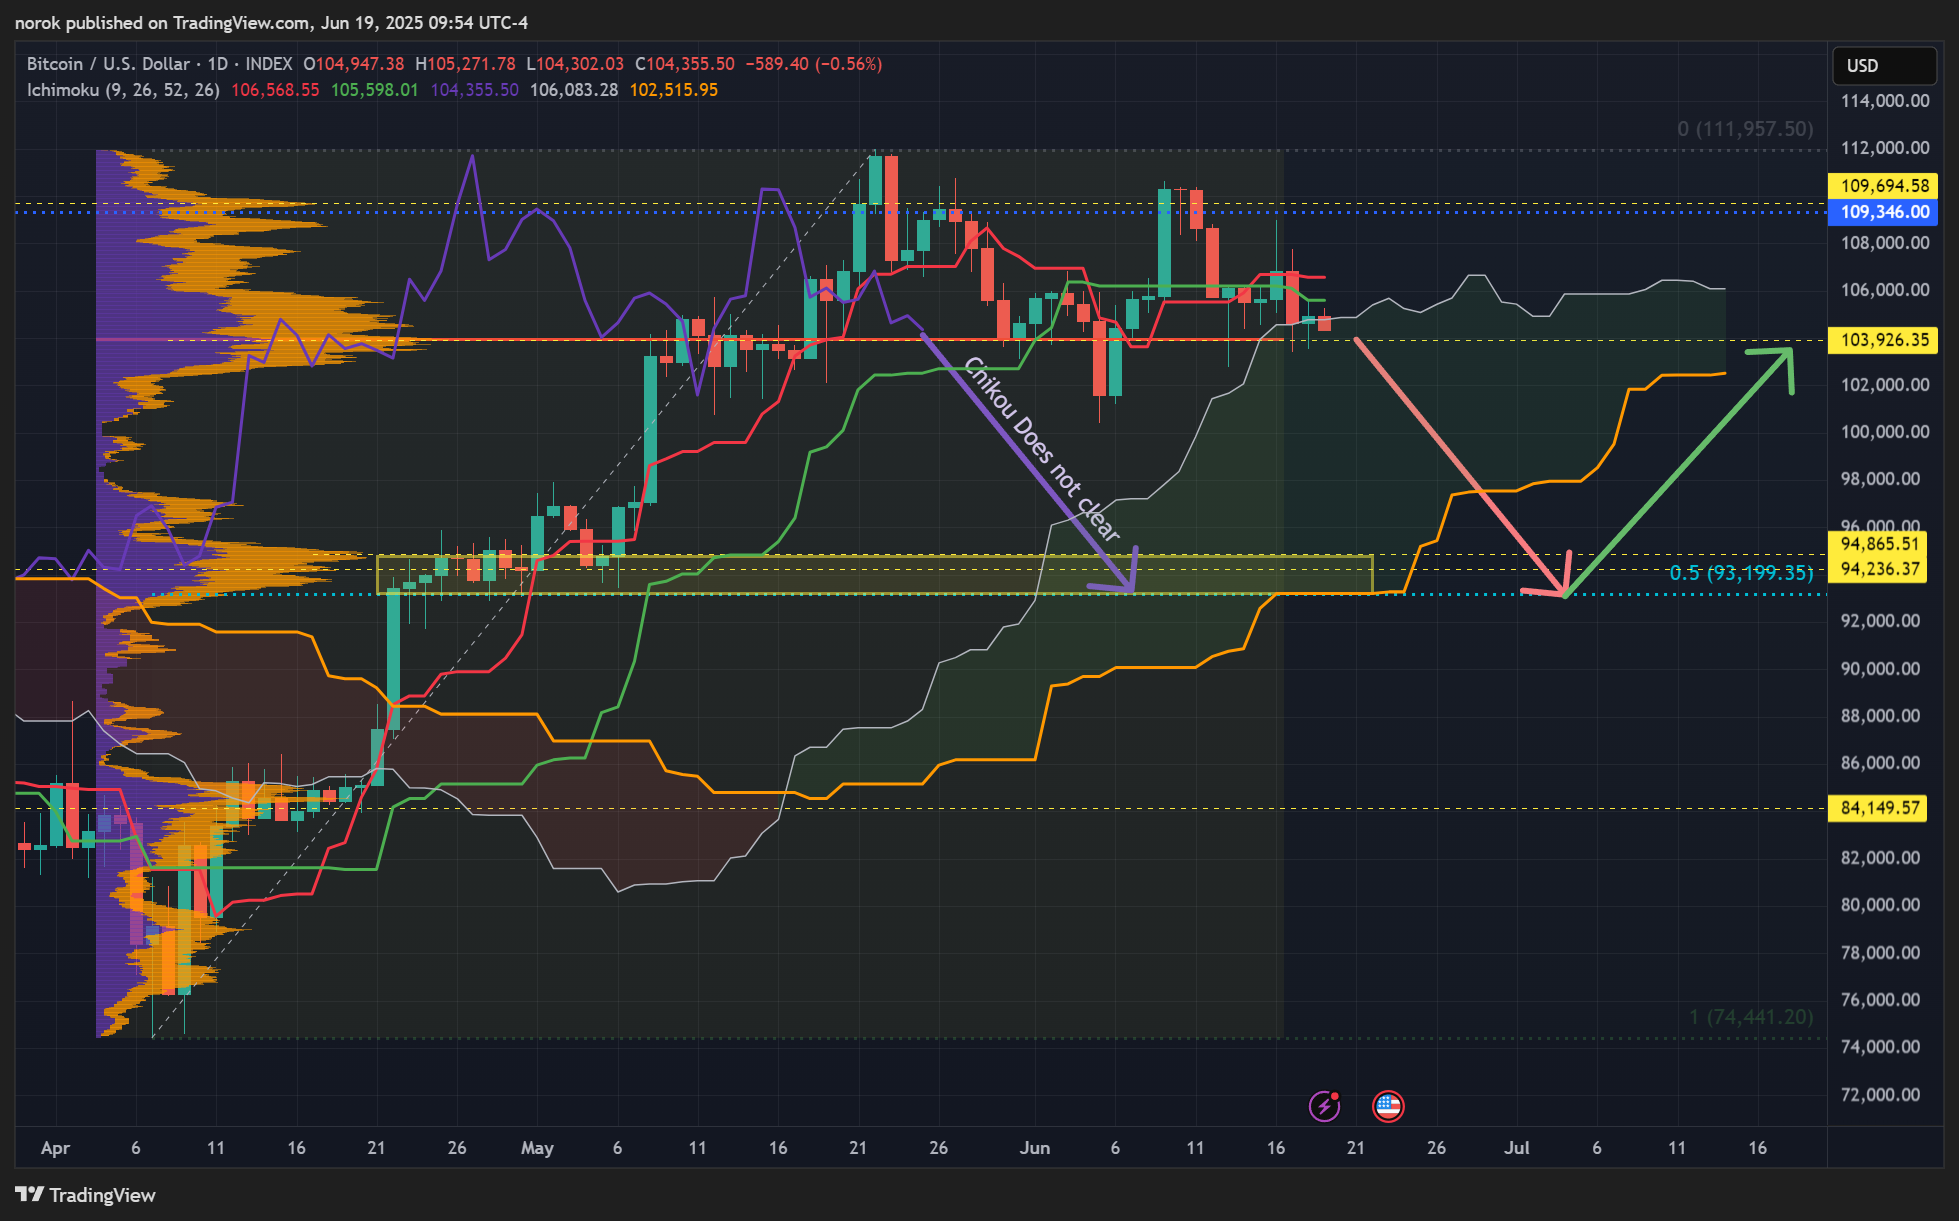This screenshot has width=1959, height=1221.
Task: Click the 94,236.37 price label
Action: [x=1879, y=569]
